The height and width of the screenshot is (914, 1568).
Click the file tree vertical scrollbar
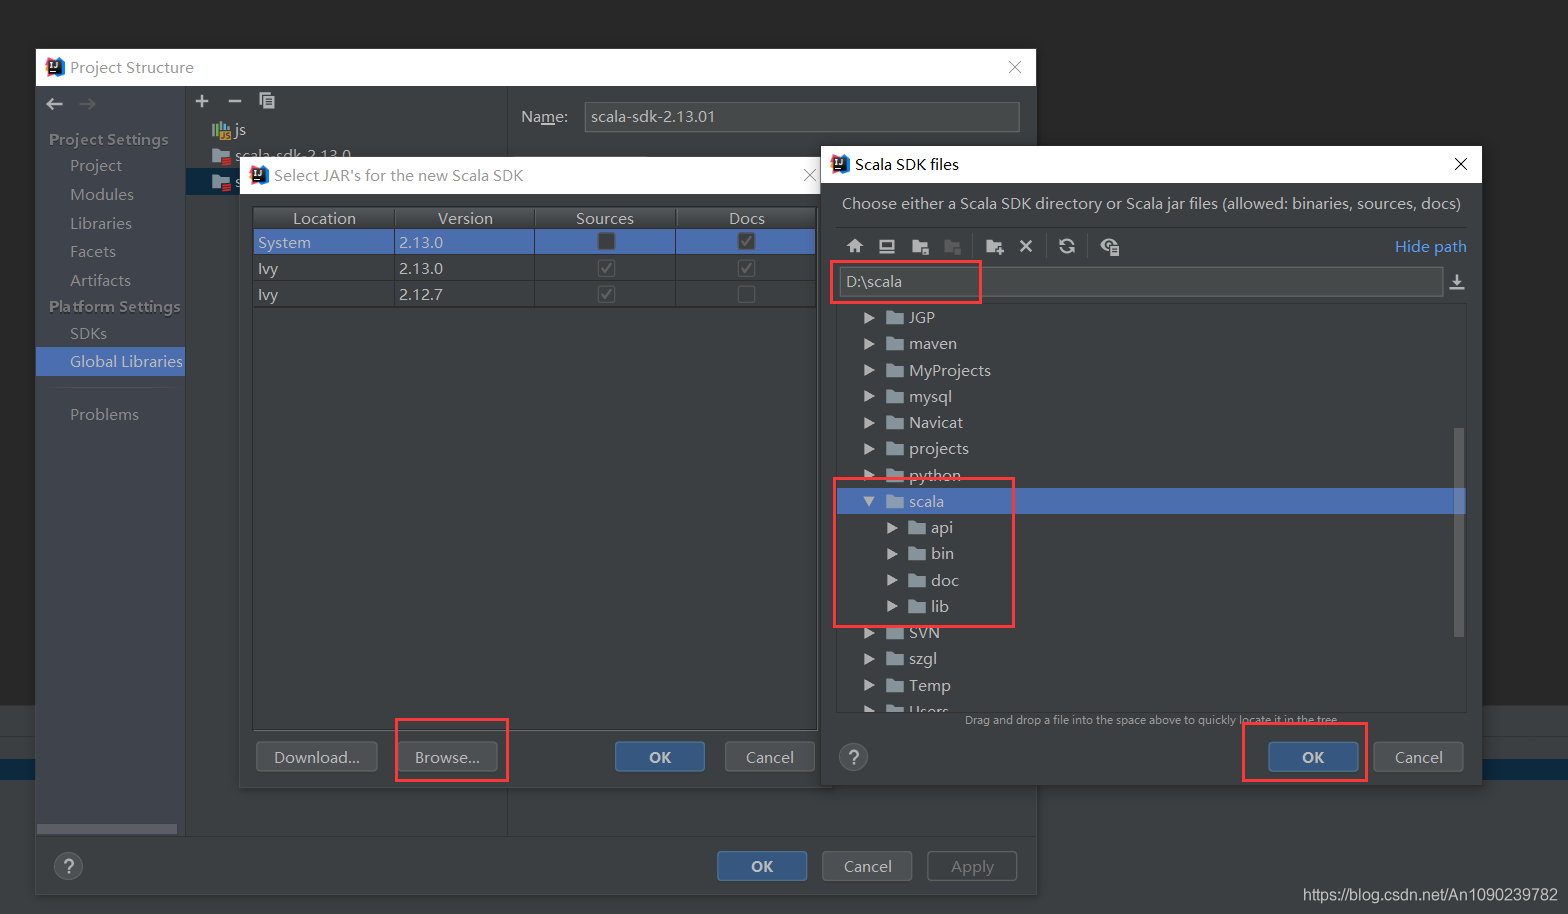pyautogui.click(x=1458, y=532)
